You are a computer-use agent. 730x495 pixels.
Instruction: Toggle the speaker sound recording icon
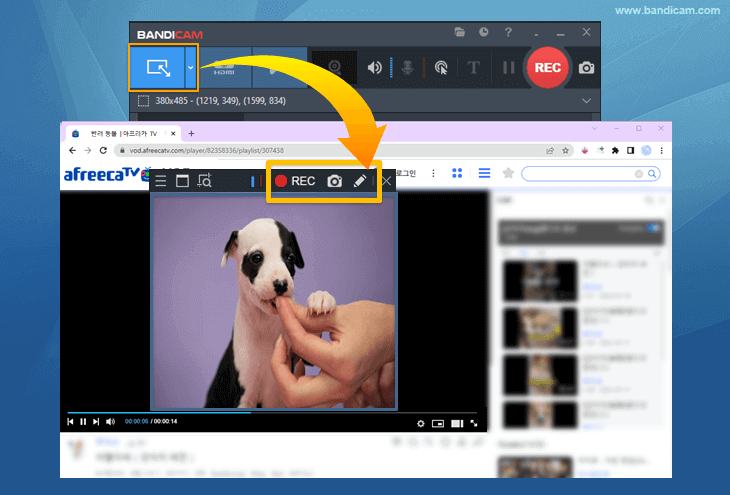pos(374,68)
